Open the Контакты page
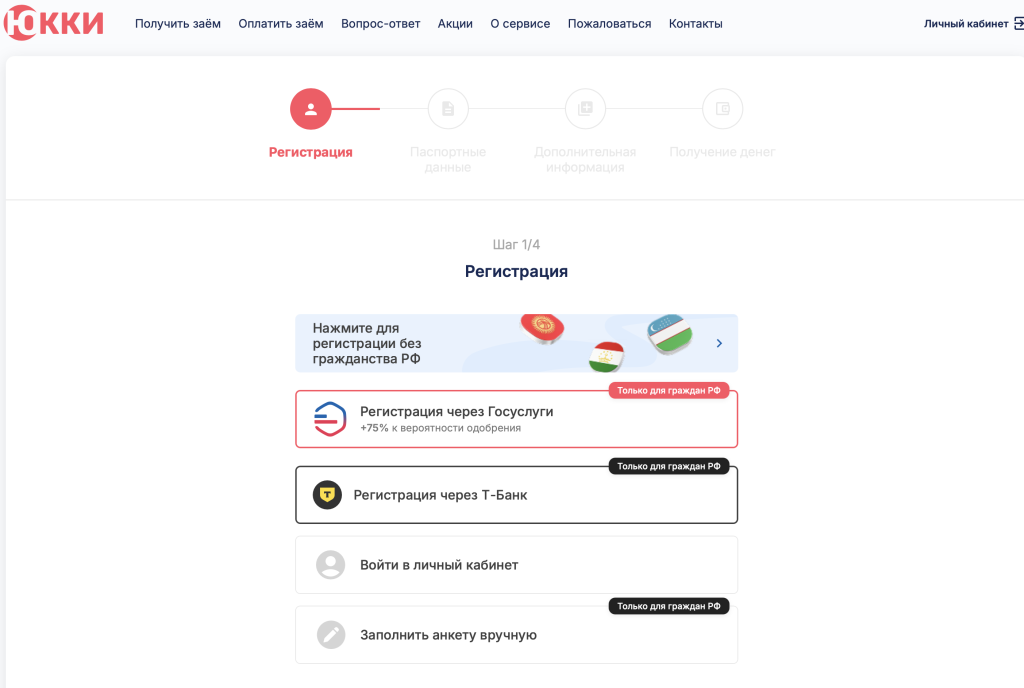The width and height of the screenshot is (1024, 688). pyautogui.click(x=695, y=24)
